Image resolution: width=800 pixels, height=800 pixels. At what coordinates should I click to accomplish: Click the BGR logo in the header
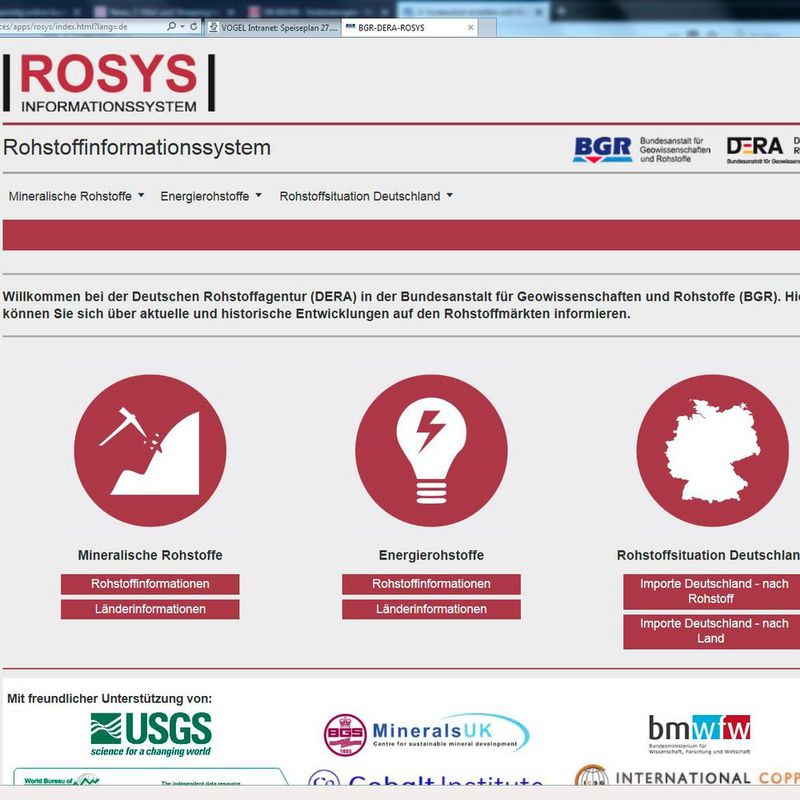point(602,149)
